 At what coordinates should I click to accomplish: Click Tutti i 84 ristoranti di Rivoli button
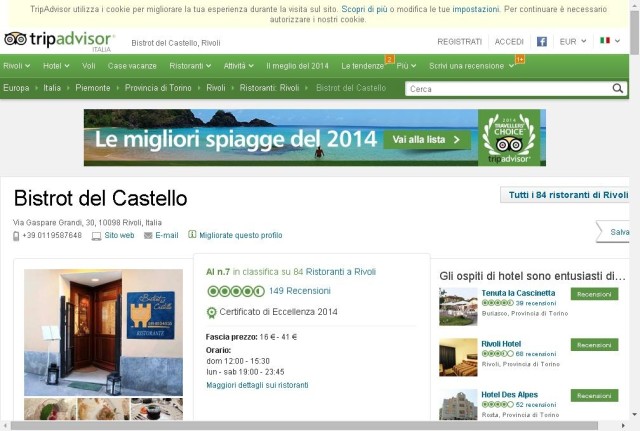(x=565, y=195)
